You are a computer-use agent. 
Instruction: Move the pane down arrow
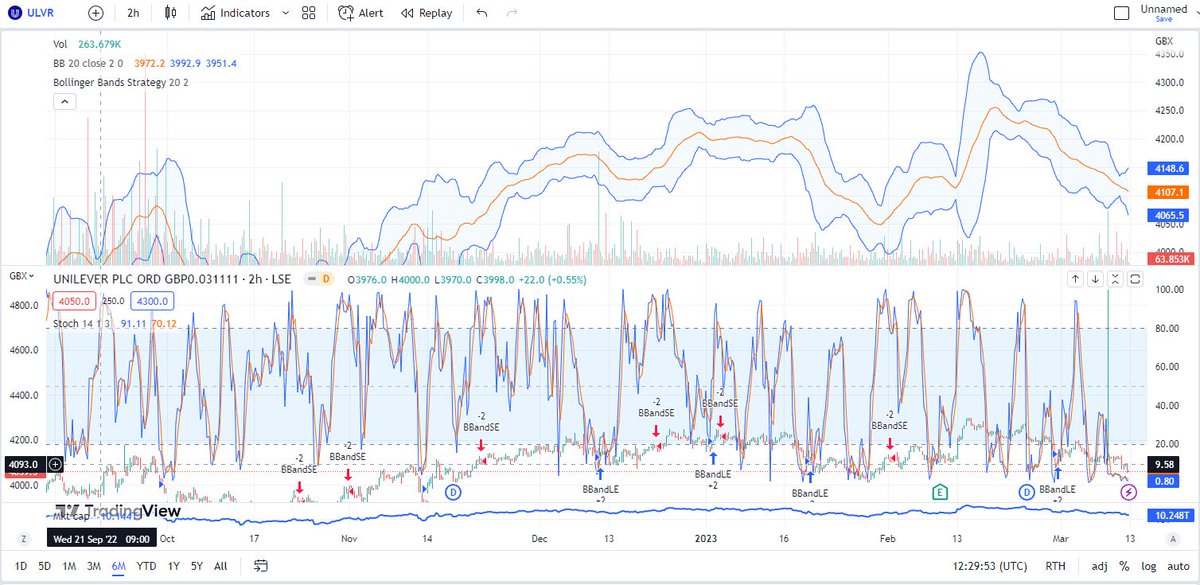[x=1096, y=279]
